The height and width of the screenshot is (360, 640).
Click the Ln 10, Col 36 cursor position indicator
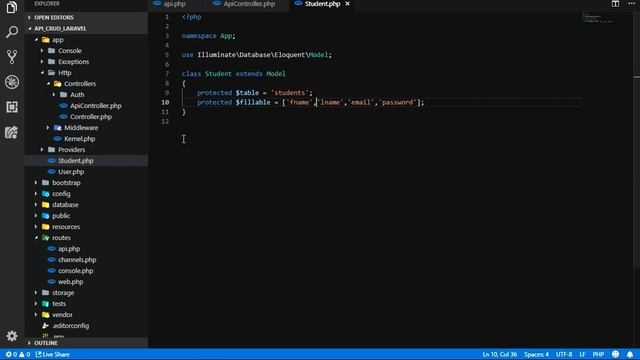[499, 354]
